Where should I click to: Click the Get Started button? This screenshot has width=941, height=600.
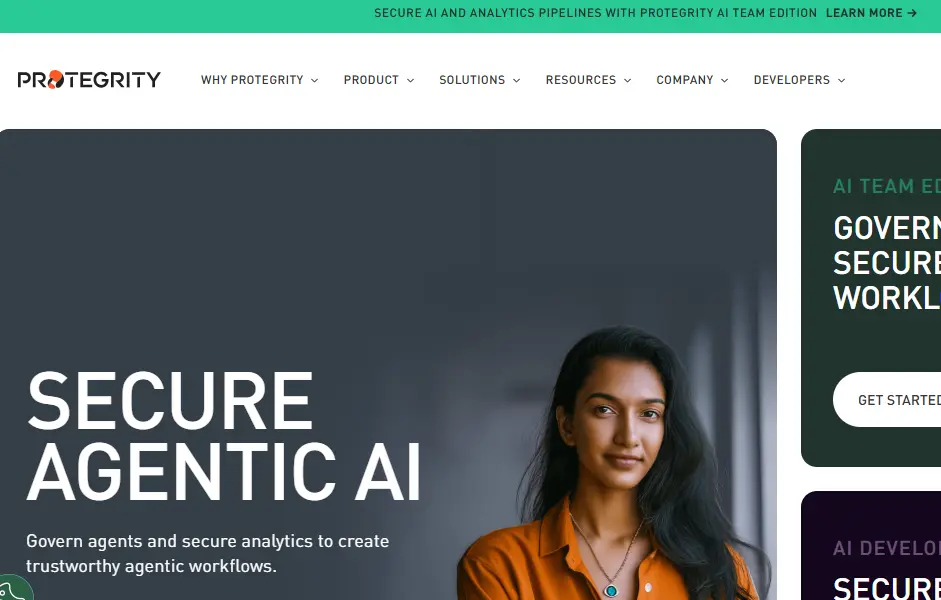click(887, 400)
